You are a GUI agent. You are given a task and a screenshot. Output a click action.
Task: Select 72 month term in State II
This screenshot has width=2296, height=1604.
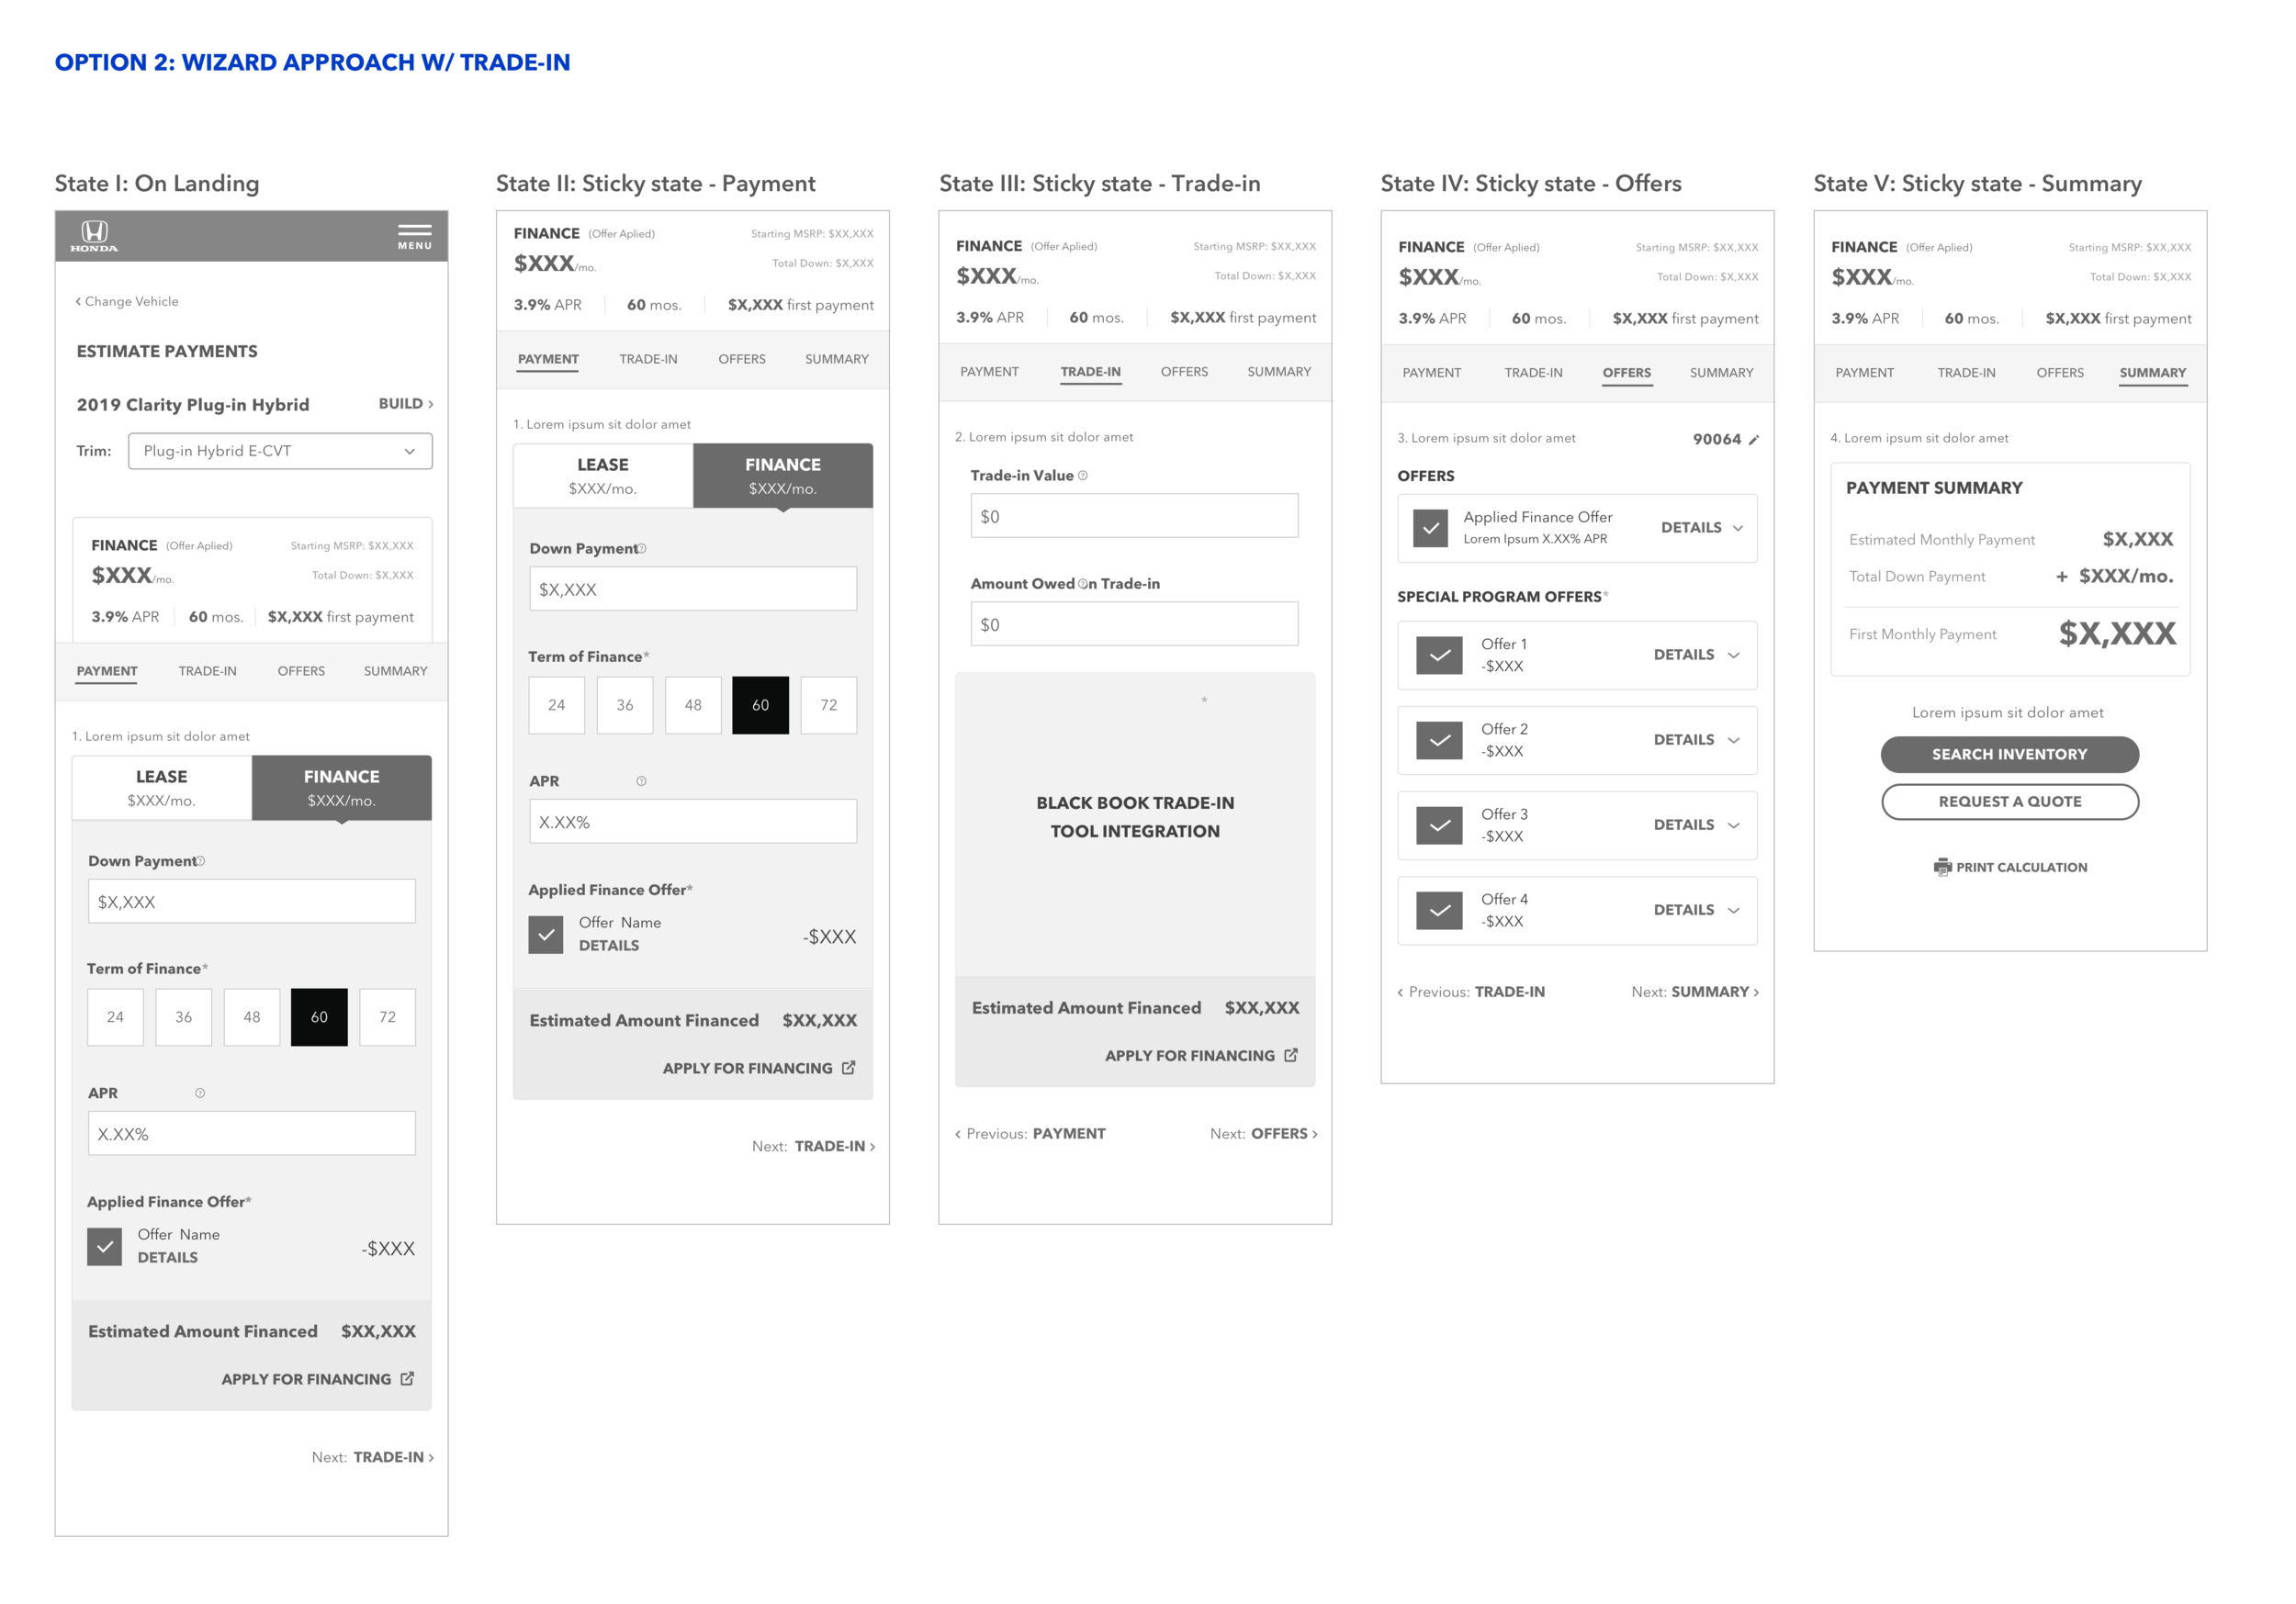pos(828,705)
